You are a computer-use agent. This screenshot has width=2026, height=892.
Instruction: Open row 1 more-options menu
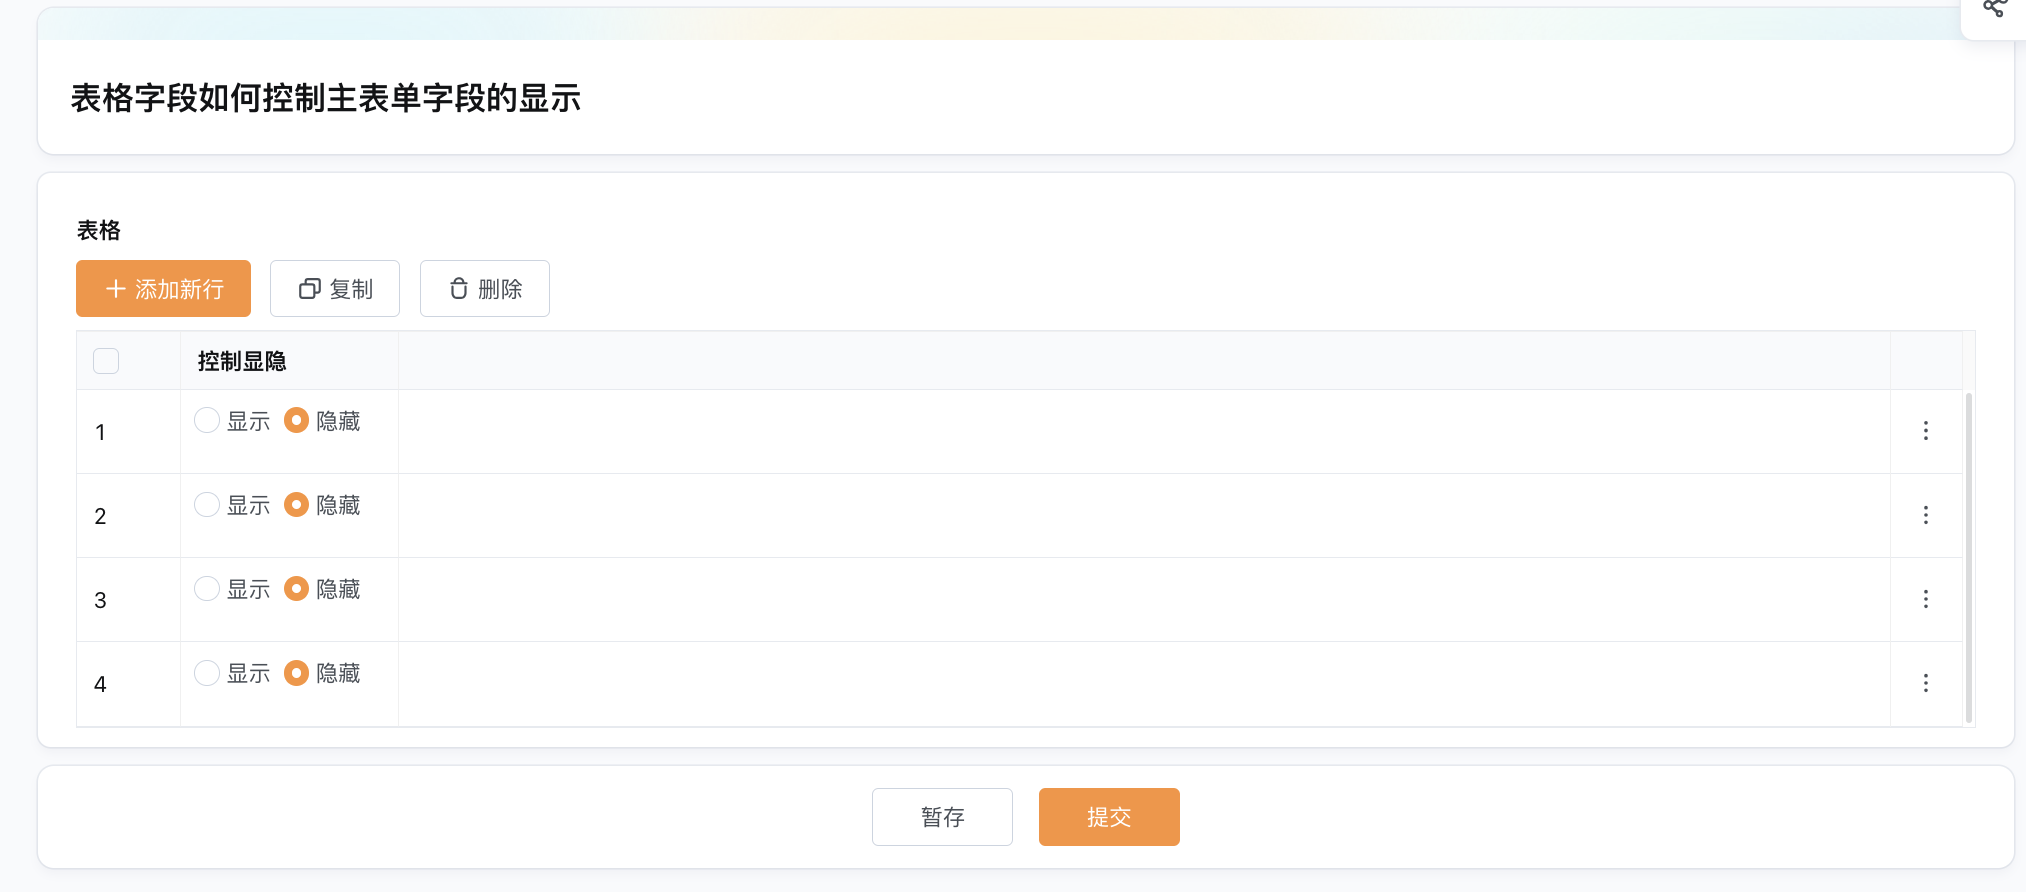click(x=1926, y=431)
